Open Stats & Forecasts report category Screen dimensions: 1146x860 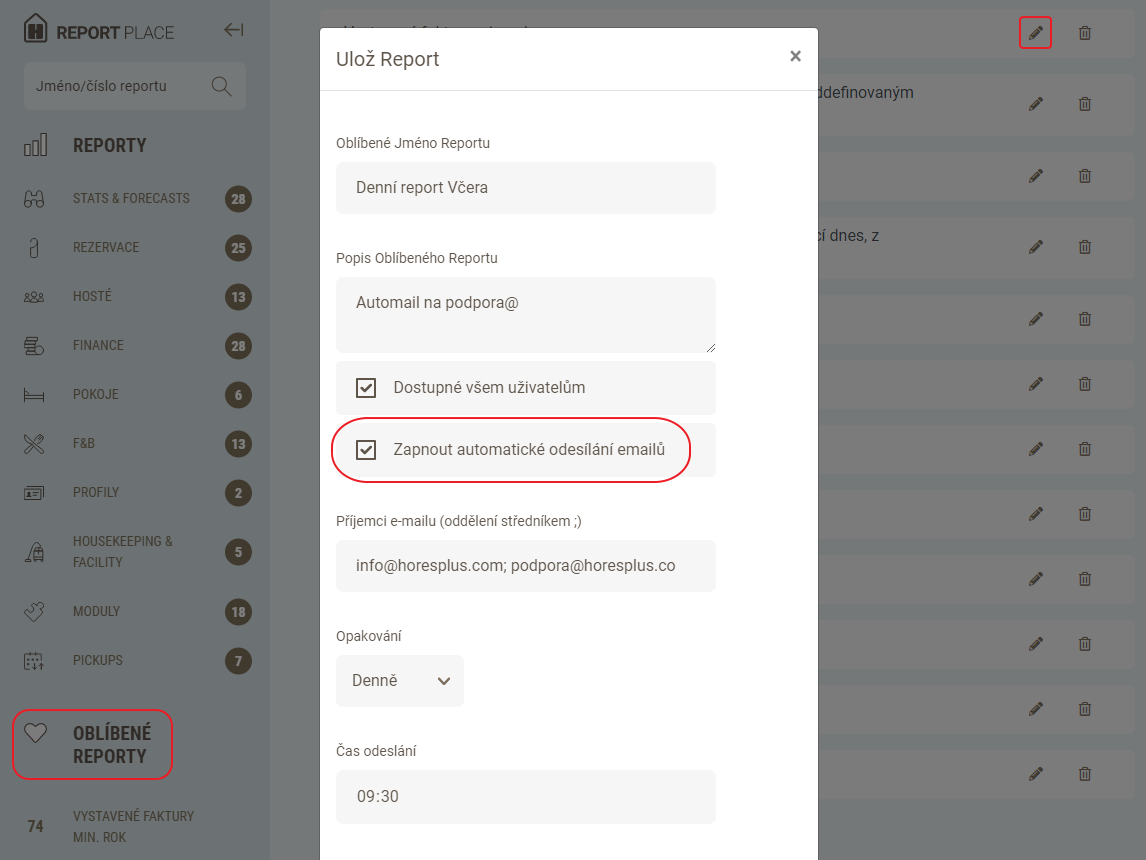click(x=131, y=198)
